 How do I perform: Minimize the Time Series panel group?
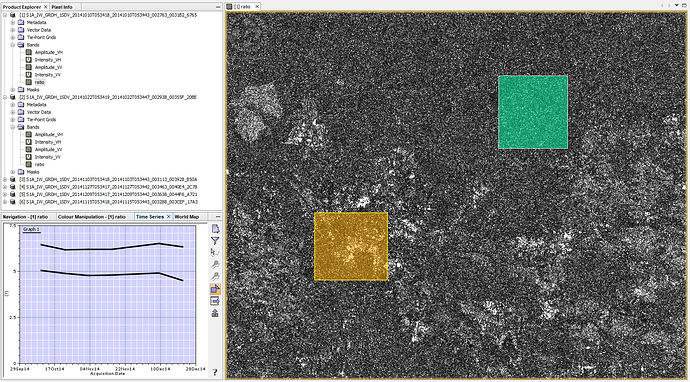tap(218, 217)
